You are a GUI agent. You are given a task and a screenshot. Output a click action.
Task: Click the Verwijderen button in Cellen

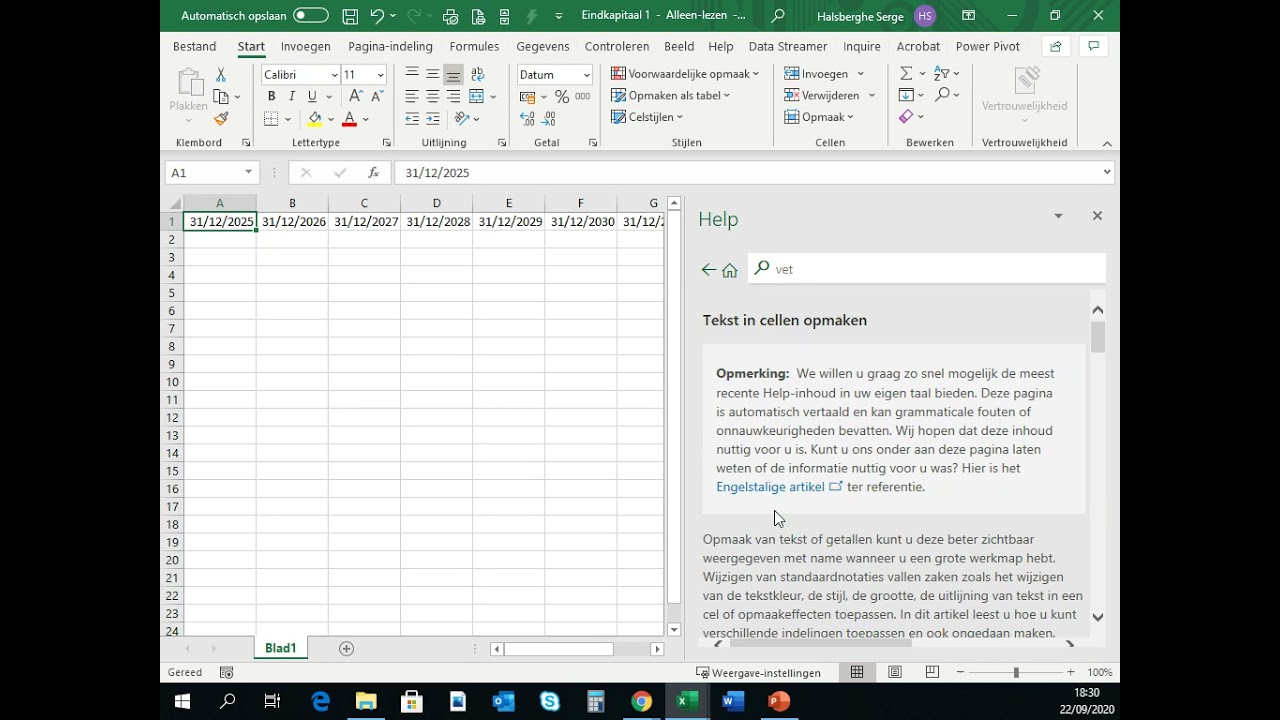tap(830, 96)
